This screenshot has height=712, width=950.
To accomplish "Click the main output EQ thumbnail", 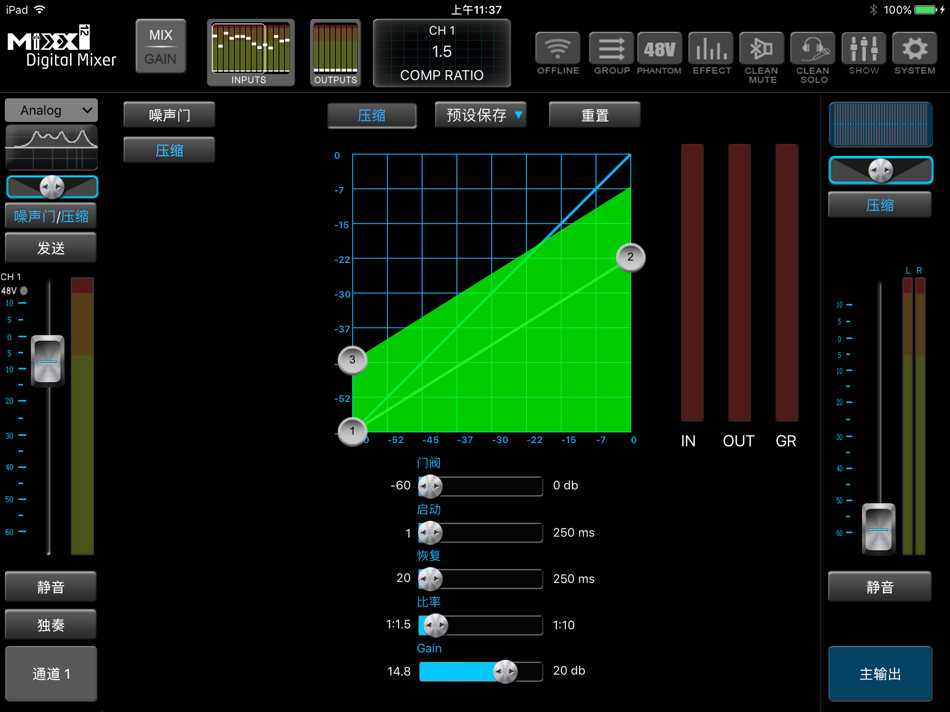I will 880,125.
